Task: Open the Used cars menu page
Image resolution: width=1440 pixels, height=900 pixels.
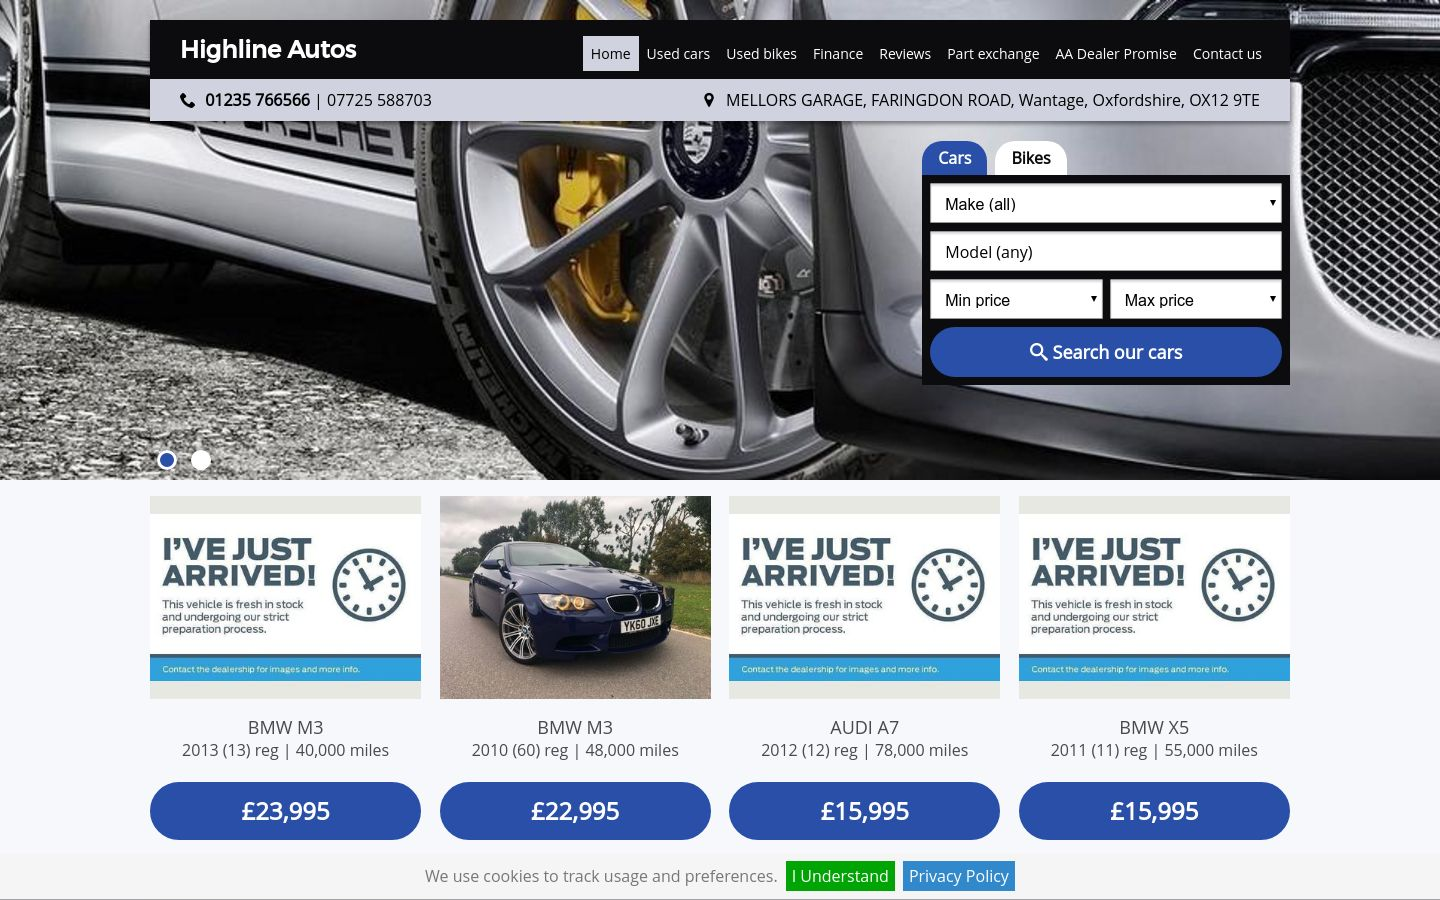Action: pos(678,54)
